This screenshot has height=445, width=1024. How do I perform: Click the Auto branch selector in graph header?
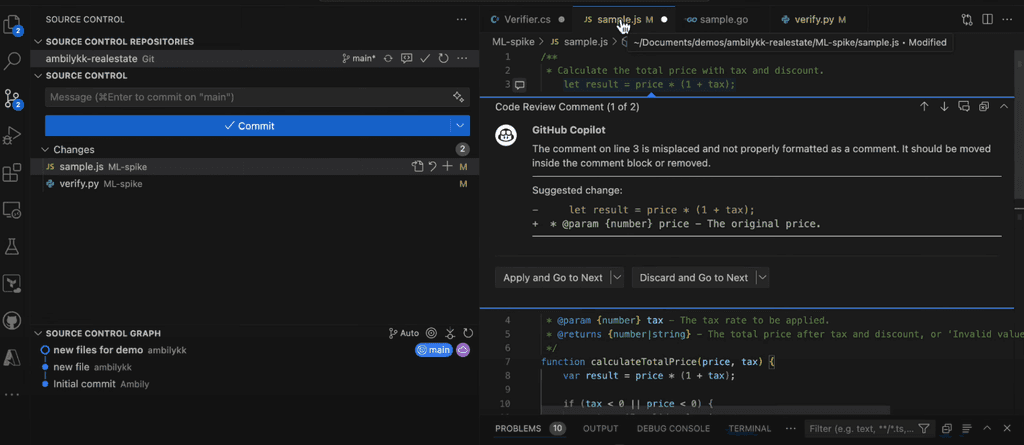(x=404, y=333)
